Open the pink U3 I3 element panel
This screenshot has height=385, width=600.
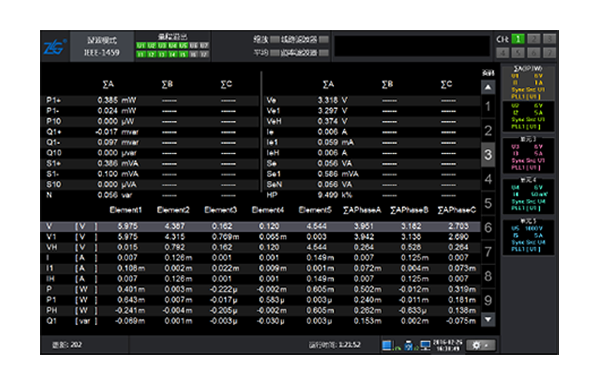[528, 155]
